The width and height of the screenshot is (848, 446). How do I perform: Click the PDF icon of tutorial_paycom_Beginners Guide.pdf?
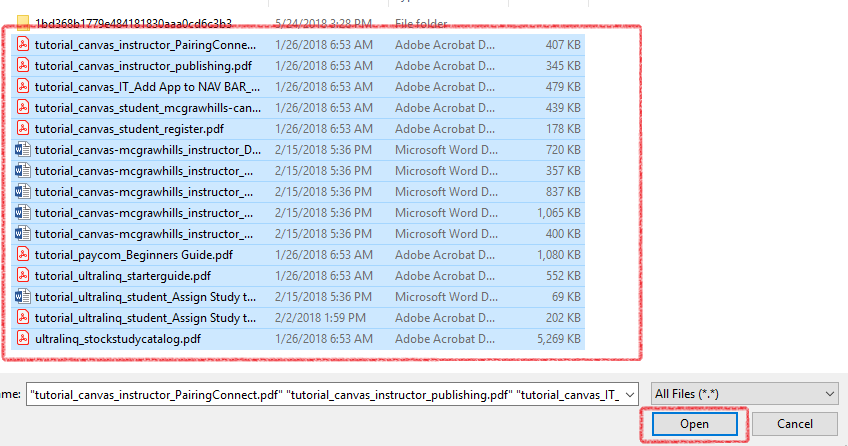tap(23, 255)
